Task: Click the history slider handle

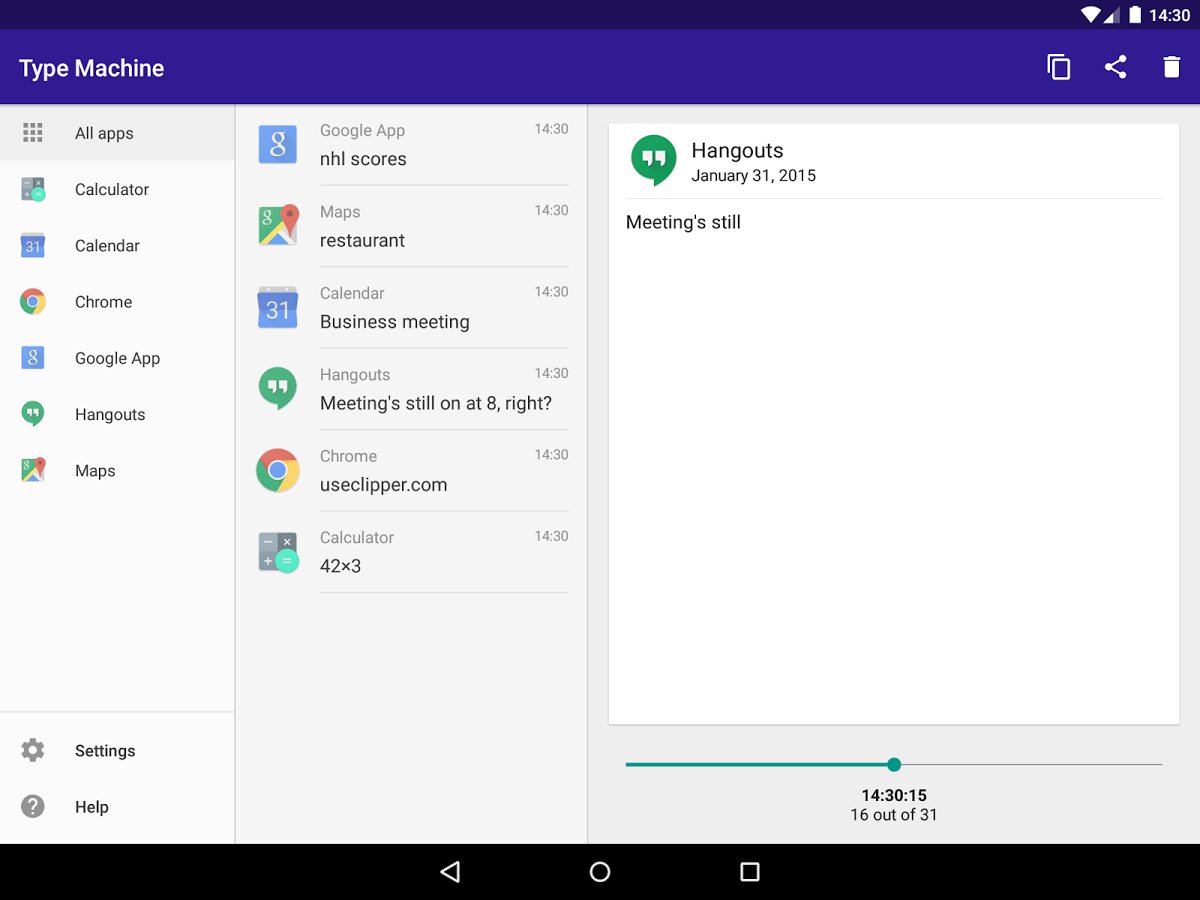Action: point(894,764)
